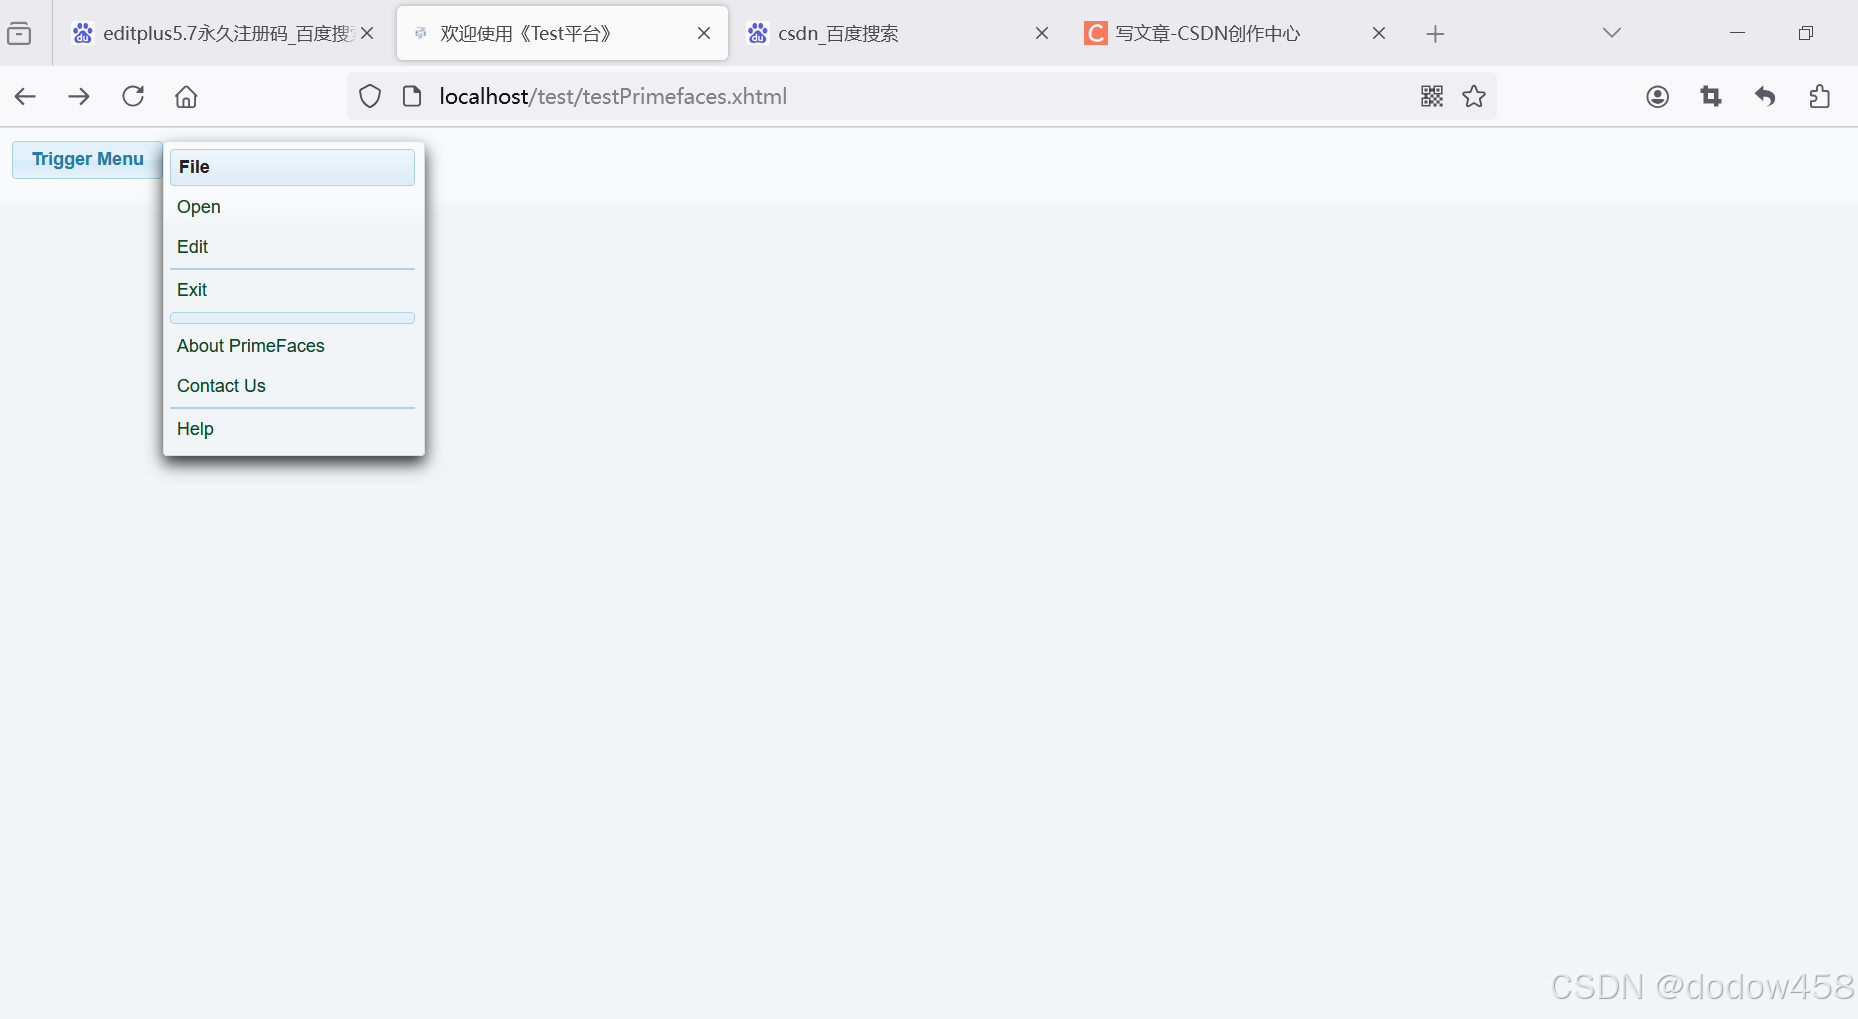Restore down the browser window
This screenshot has height=1019, width=1858.
click(x=1806, y=33)
